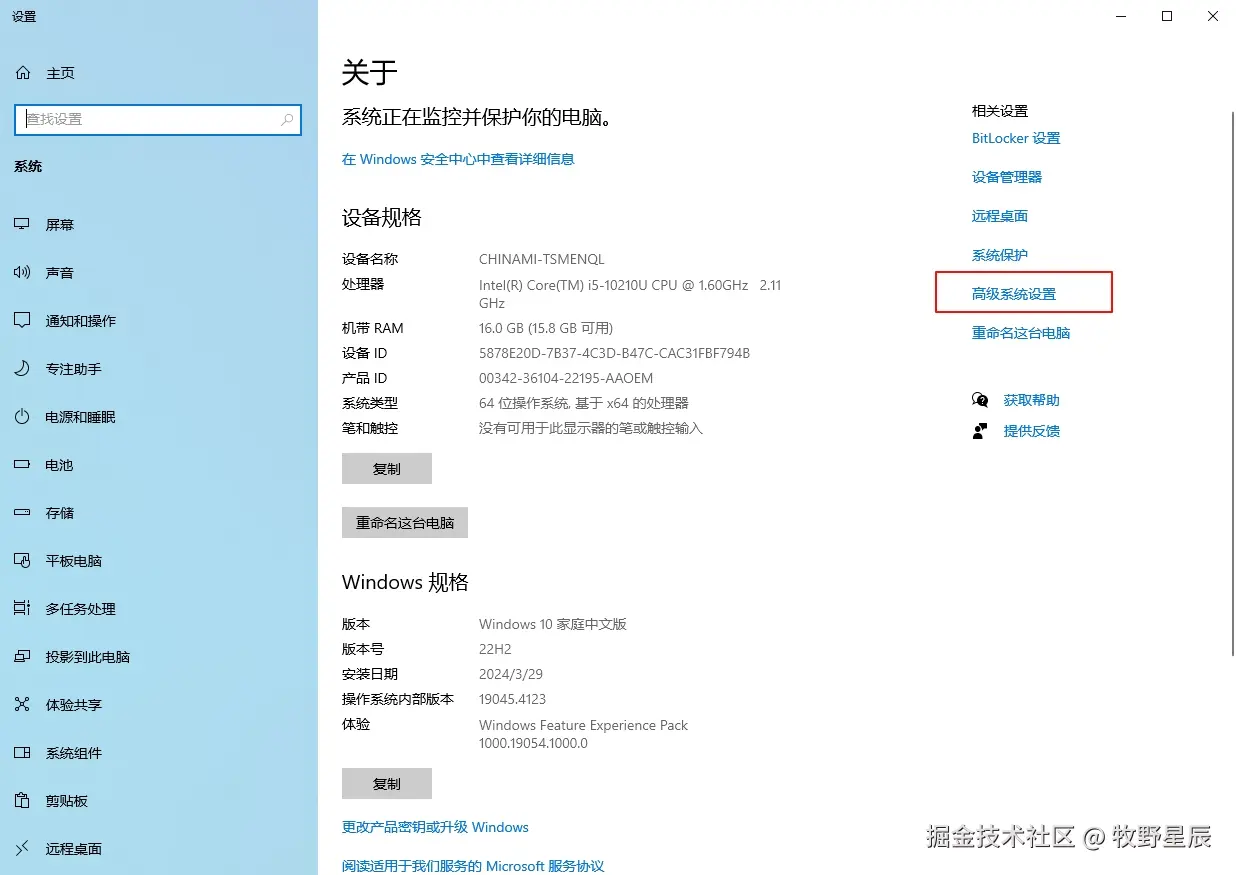Maximize the Settings window

(1167, 16)
